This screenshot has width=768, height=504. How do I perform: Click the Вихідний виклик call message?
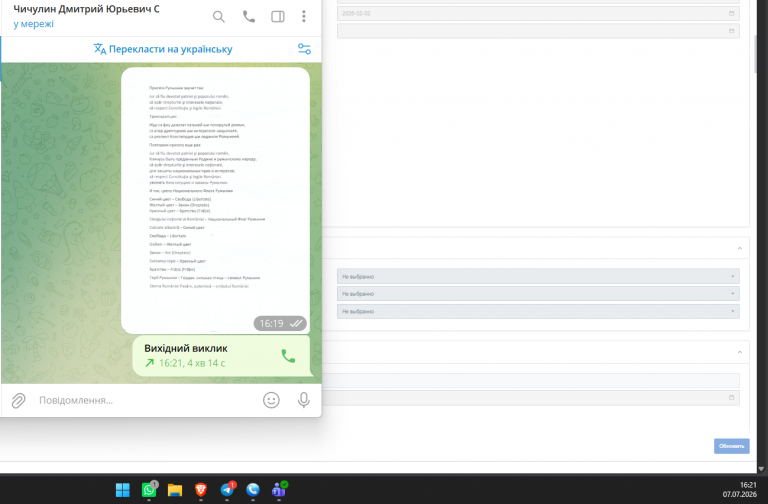pyautogui.click(x=221, y=356)
